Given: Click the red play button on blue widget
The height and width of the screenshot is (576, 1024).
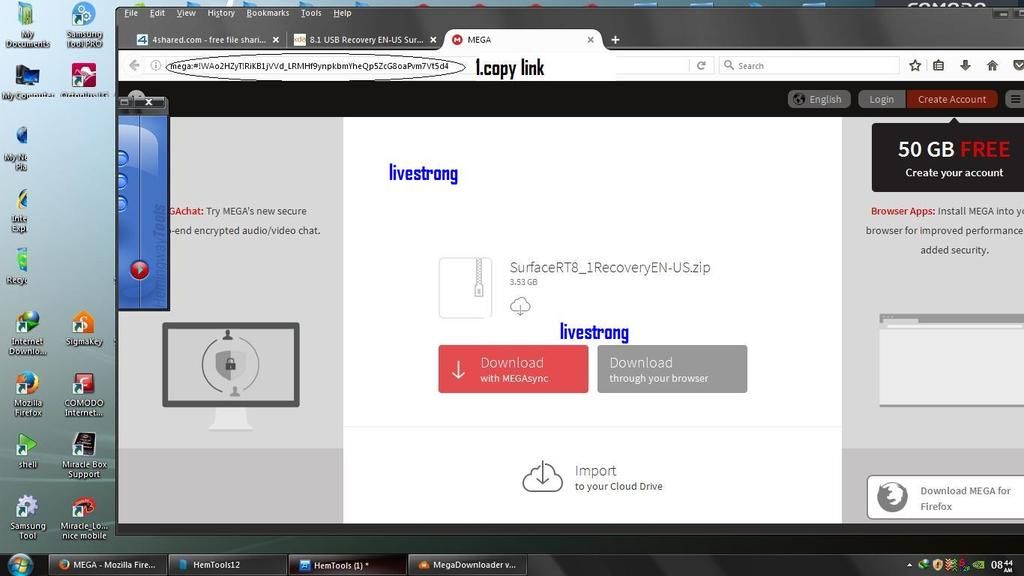Looking at the screenshot, I should 140,269.
